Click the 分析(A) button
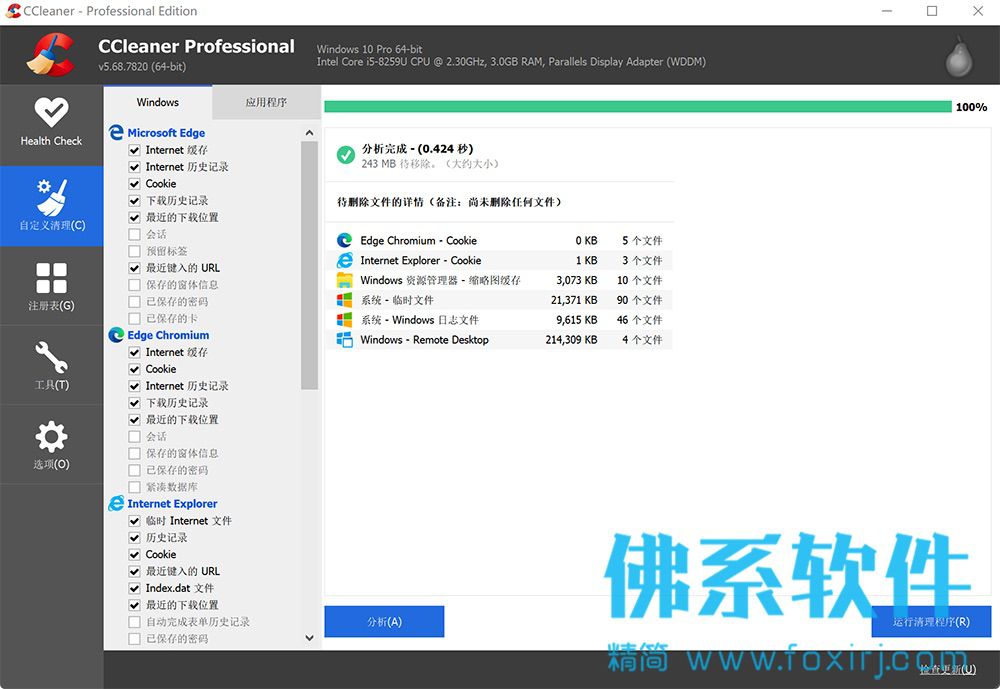 (384, 621)
